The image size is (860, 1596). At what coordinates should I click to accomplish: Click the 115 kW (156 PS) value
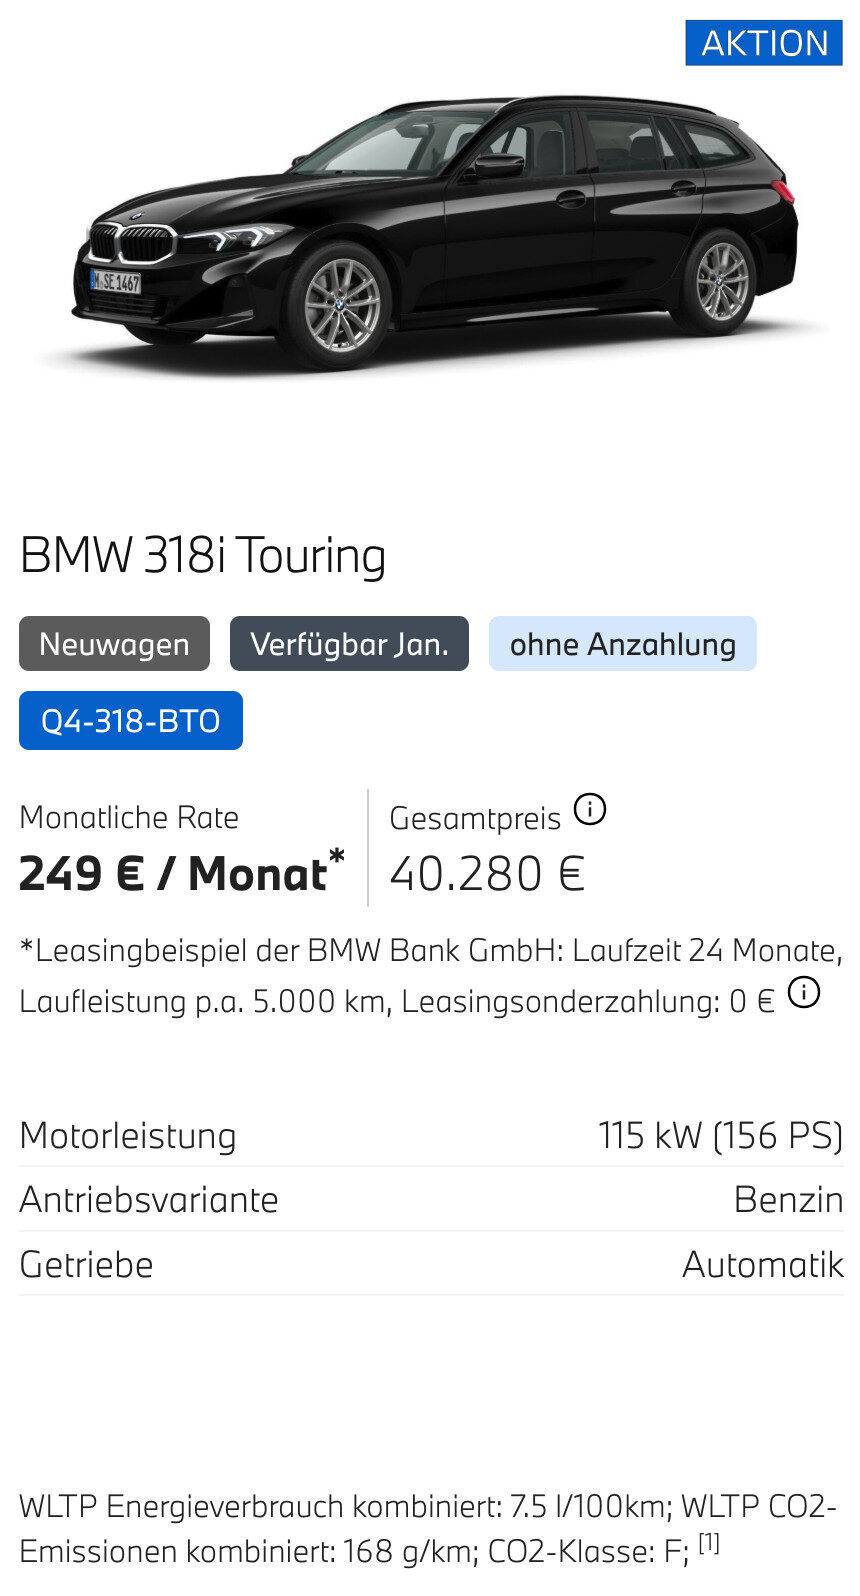pos(720,1136)
